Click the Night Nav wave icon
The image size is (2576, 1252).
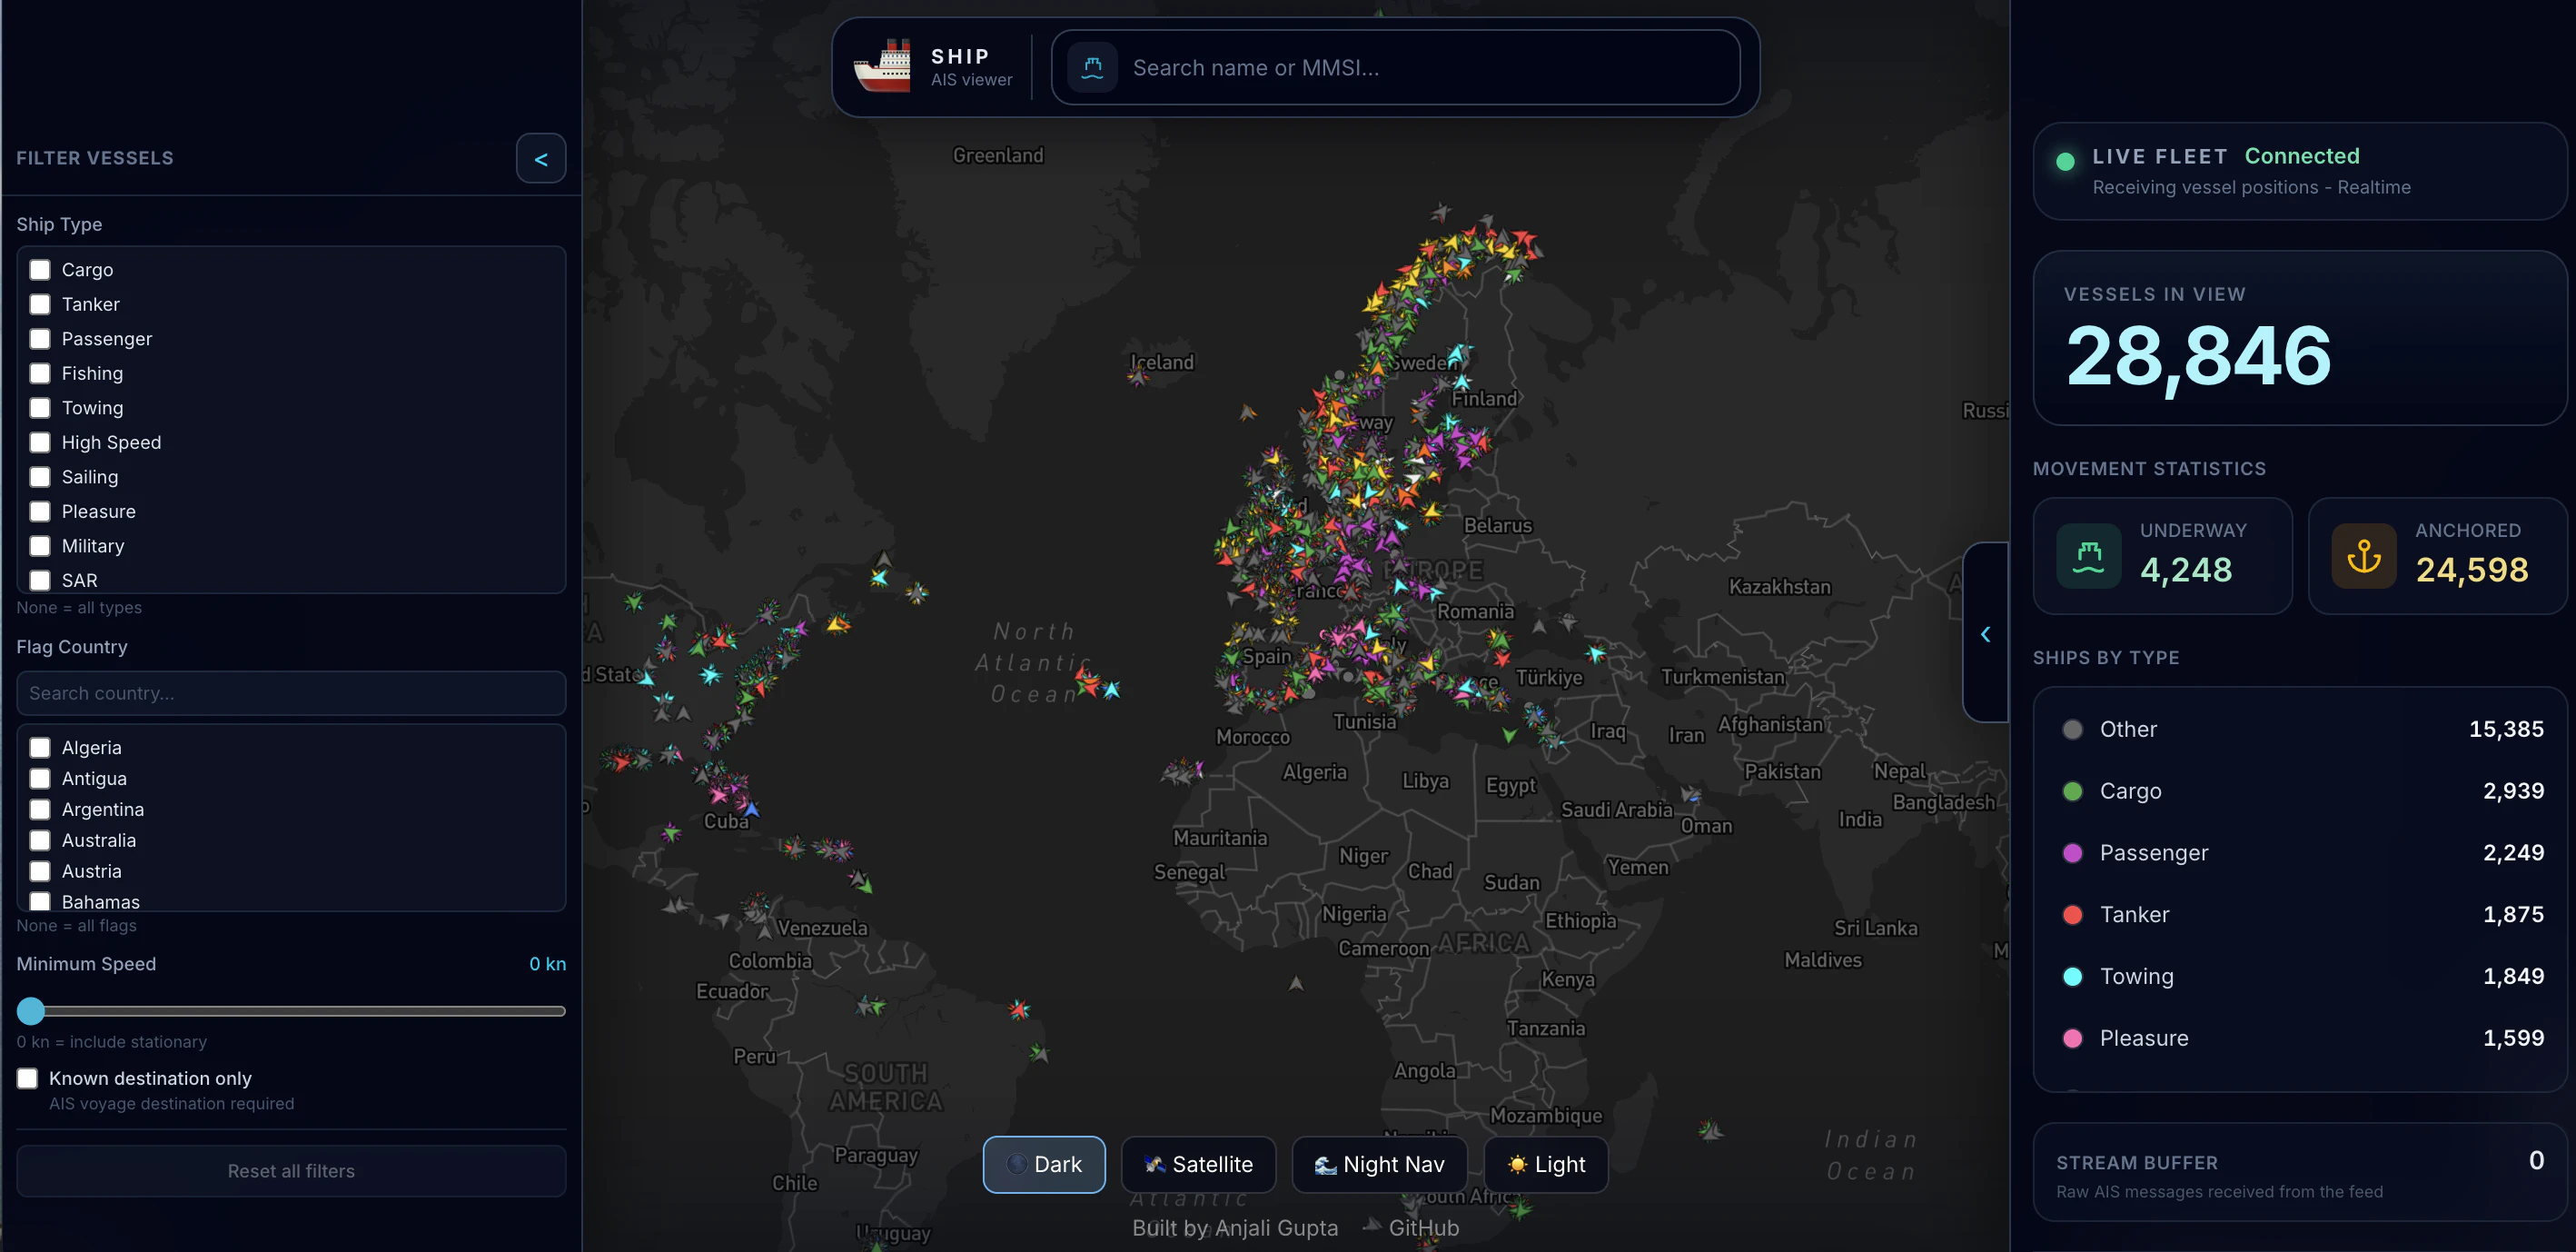(1325, 1164)
